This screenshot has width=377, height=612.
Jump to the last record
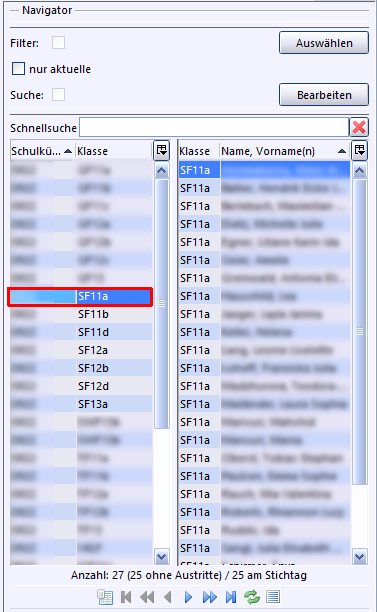231,597
